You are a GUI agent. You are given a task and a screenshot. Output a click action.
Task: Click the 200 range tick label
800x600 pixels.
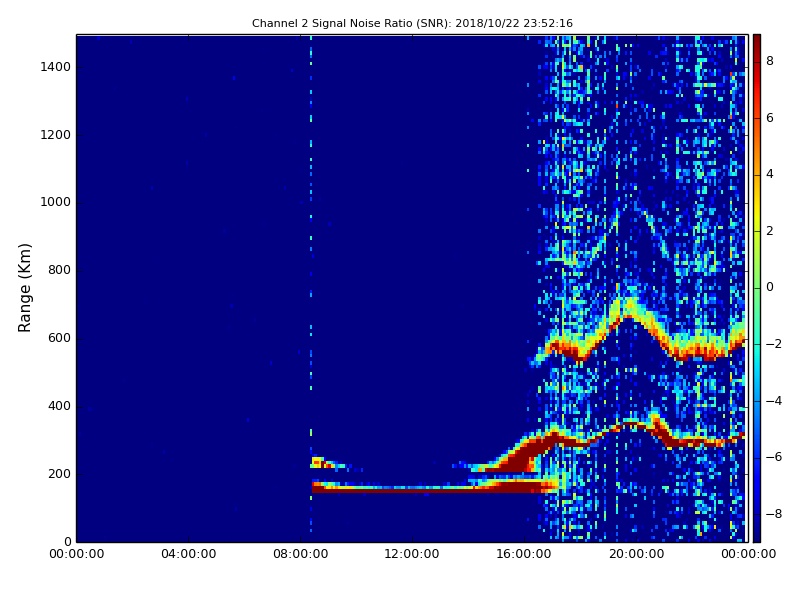59,474
